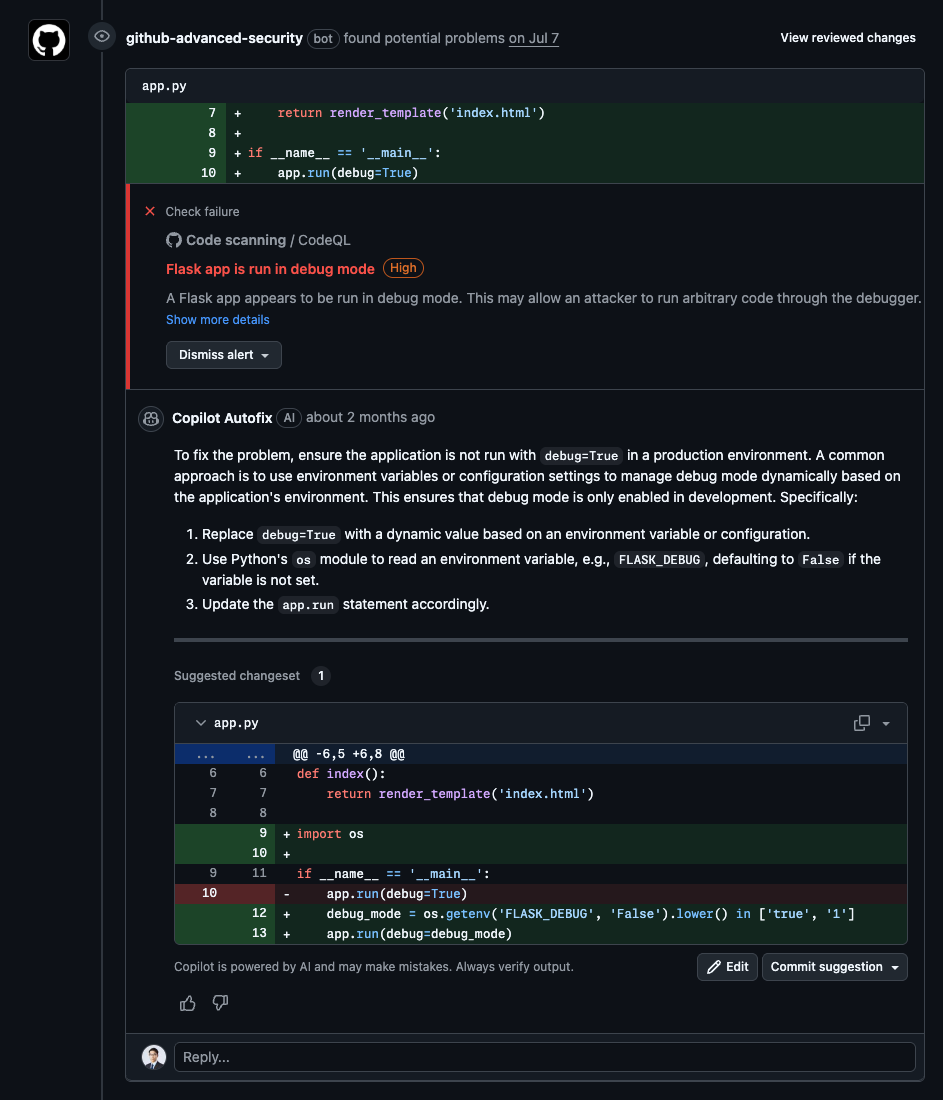This screenshot has width=943, height=1100.
Task: Give thumbs up feedback
Action: pos(187,1003)
